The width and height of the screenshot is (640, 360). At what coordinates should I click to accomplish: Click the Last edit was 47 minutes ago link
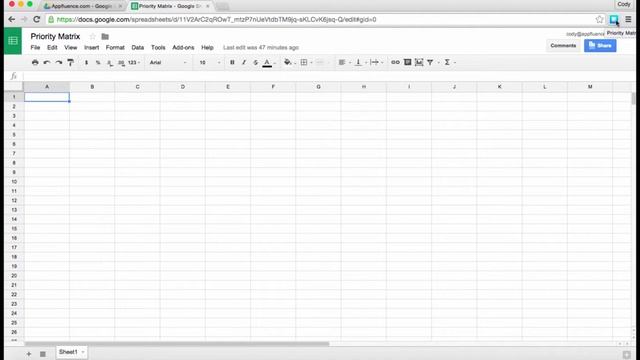(x=261, y=47)
